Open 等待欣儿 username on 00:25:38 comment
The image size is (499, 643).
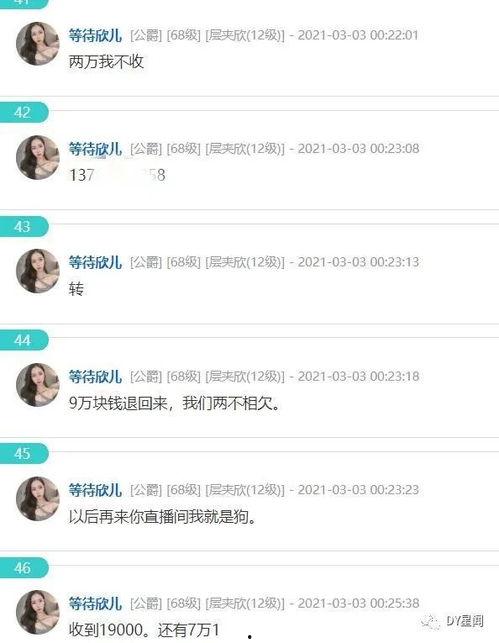pos(95,604)
